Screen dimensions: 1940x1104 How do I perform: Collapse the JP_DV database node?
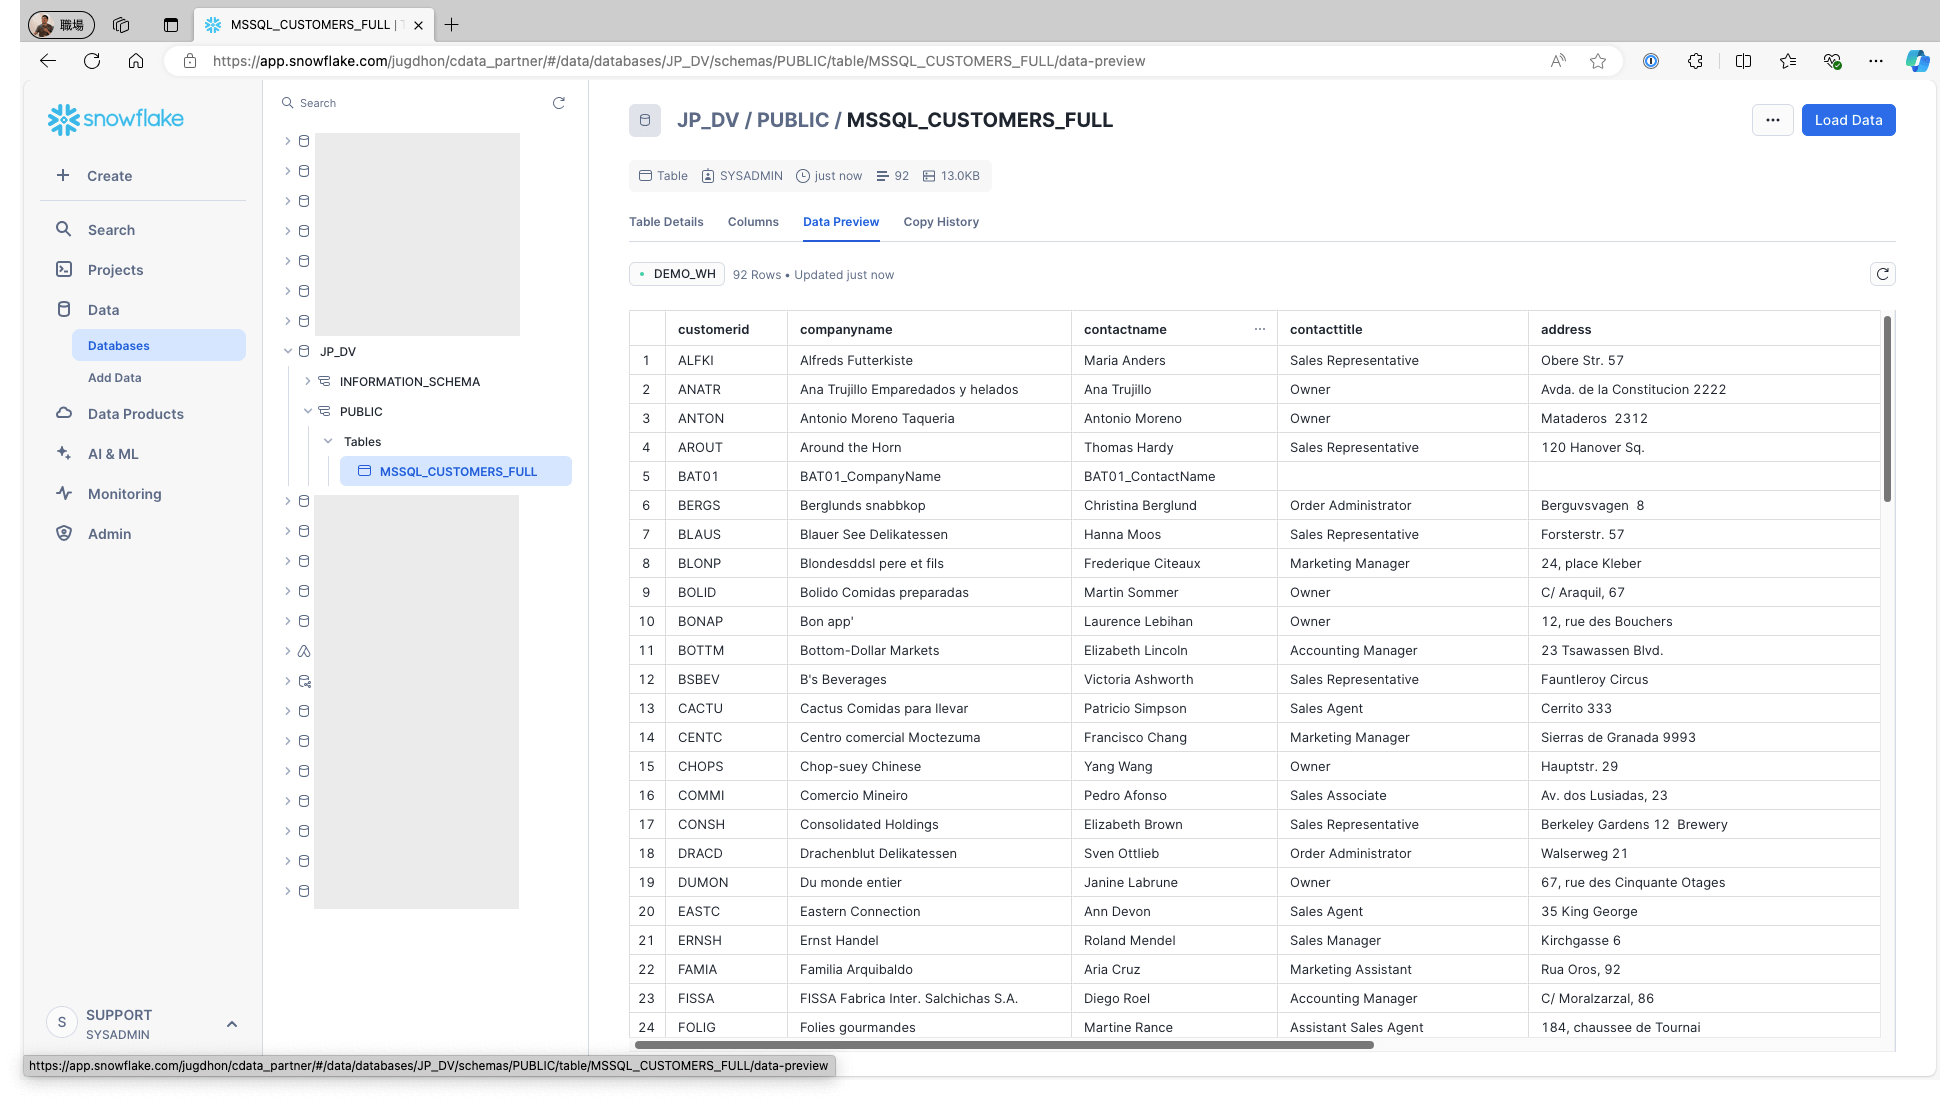[288, 351]
